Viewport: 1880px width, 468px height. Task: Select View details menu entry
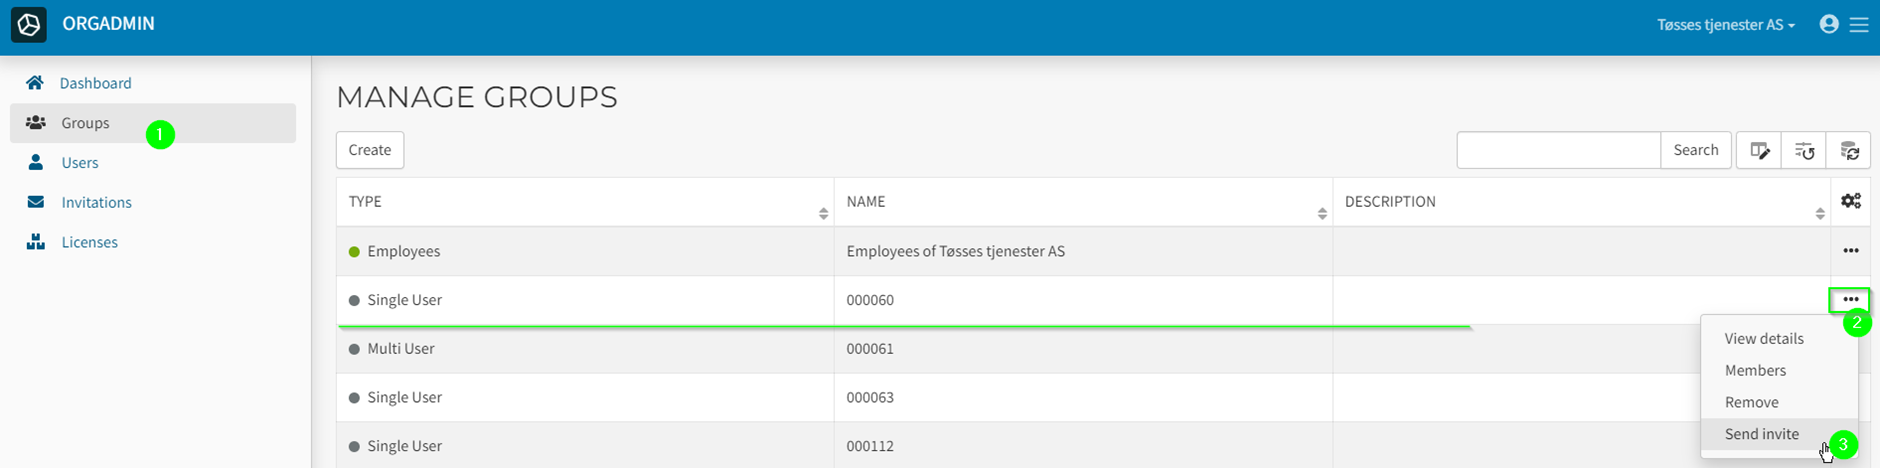[x=1763, y=338]
